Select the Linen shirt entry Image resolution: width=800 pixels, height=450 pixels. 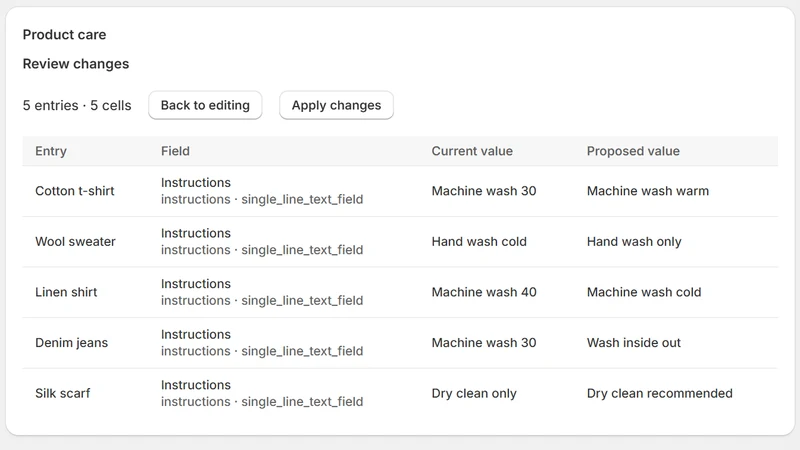(66, 292)
